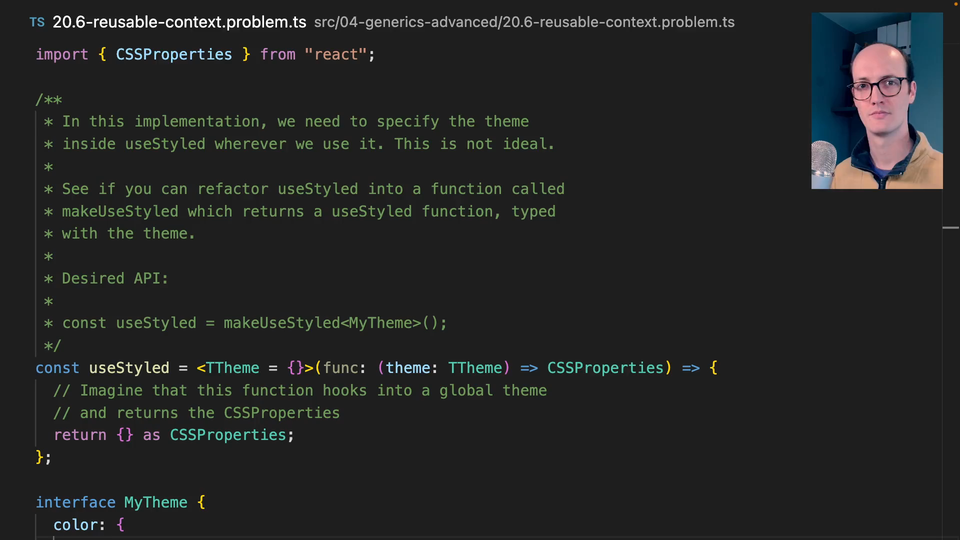Image resolution: width=960 pixels, height=540 pixels.
Task: Click the color property under MyTheme
Action: pos(76,524)
